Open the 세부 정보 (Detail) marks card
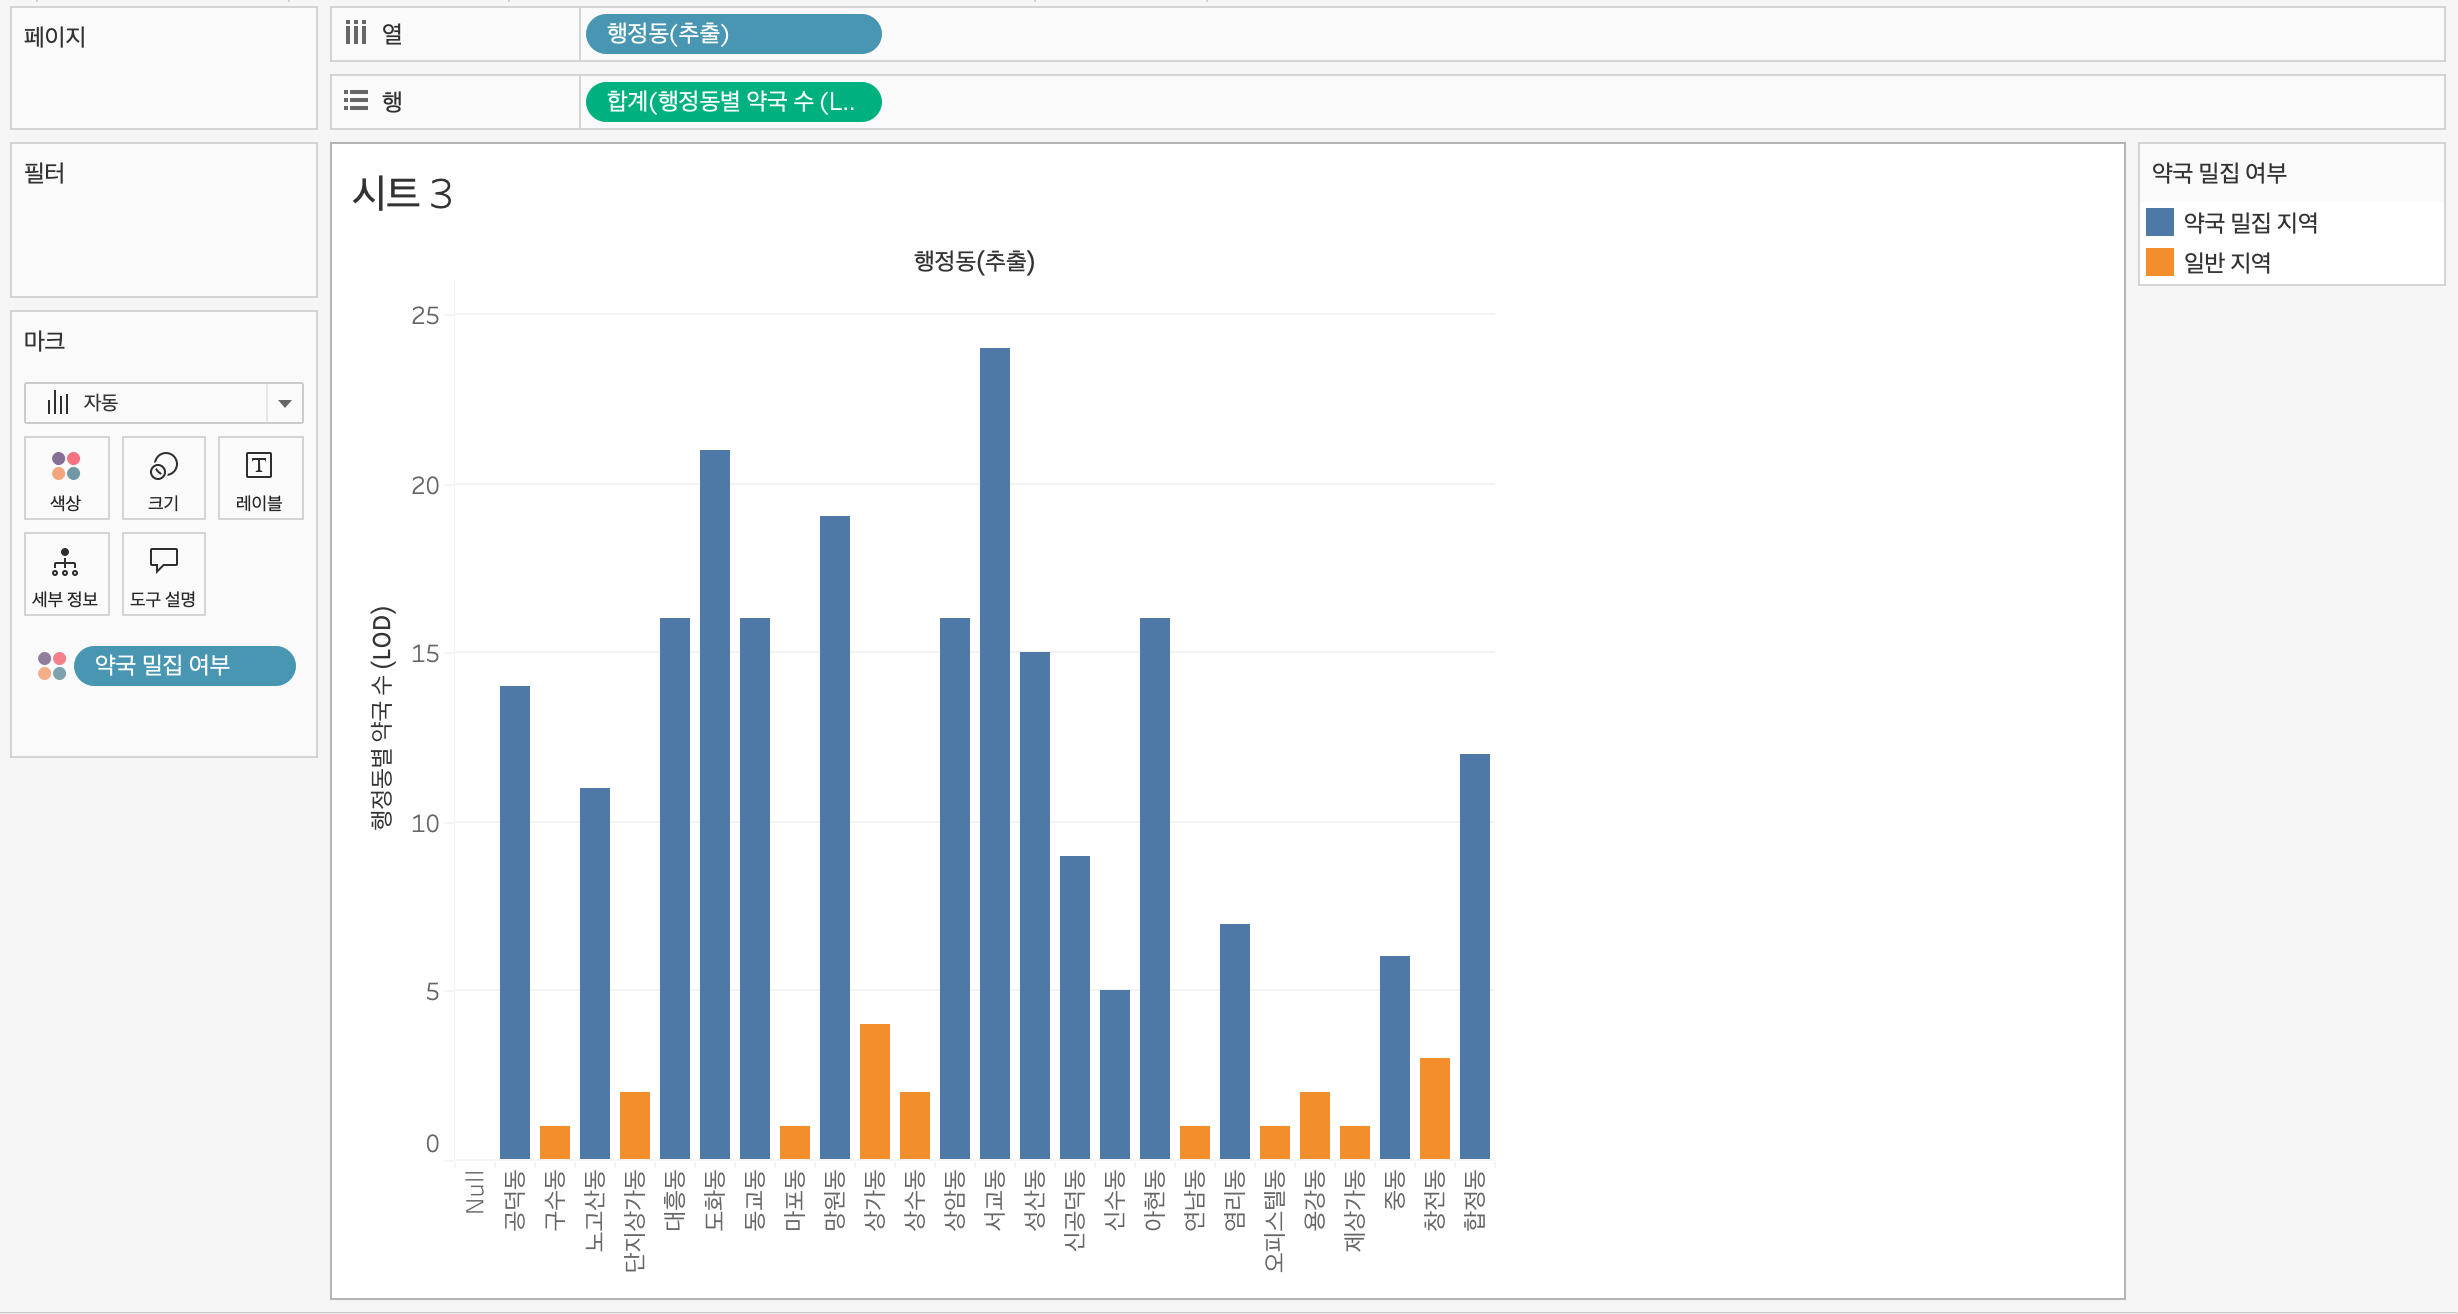Screen dimensions: 2458x1314 [66, 574]
